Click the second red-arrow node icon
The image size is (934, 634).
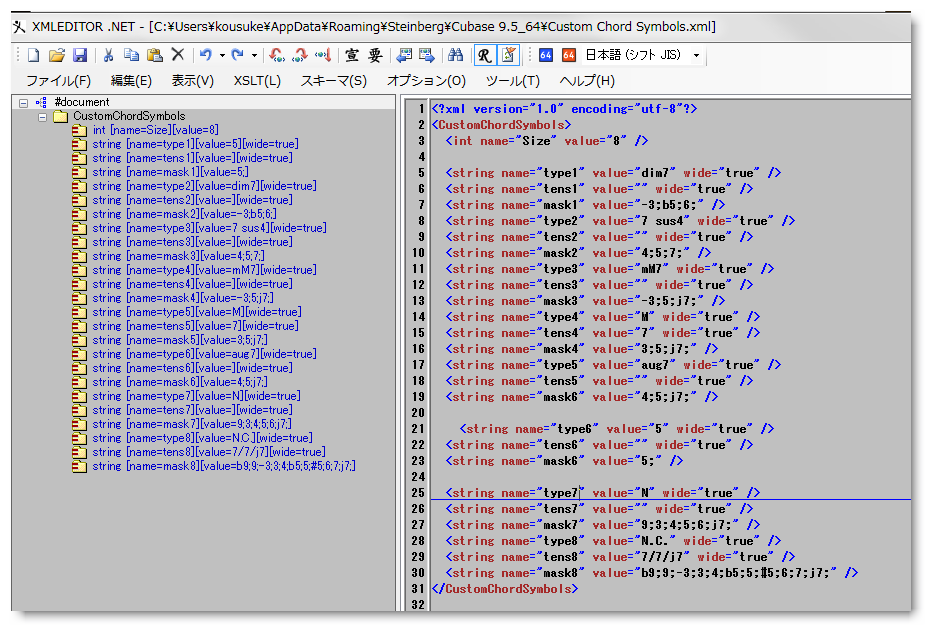300,55
